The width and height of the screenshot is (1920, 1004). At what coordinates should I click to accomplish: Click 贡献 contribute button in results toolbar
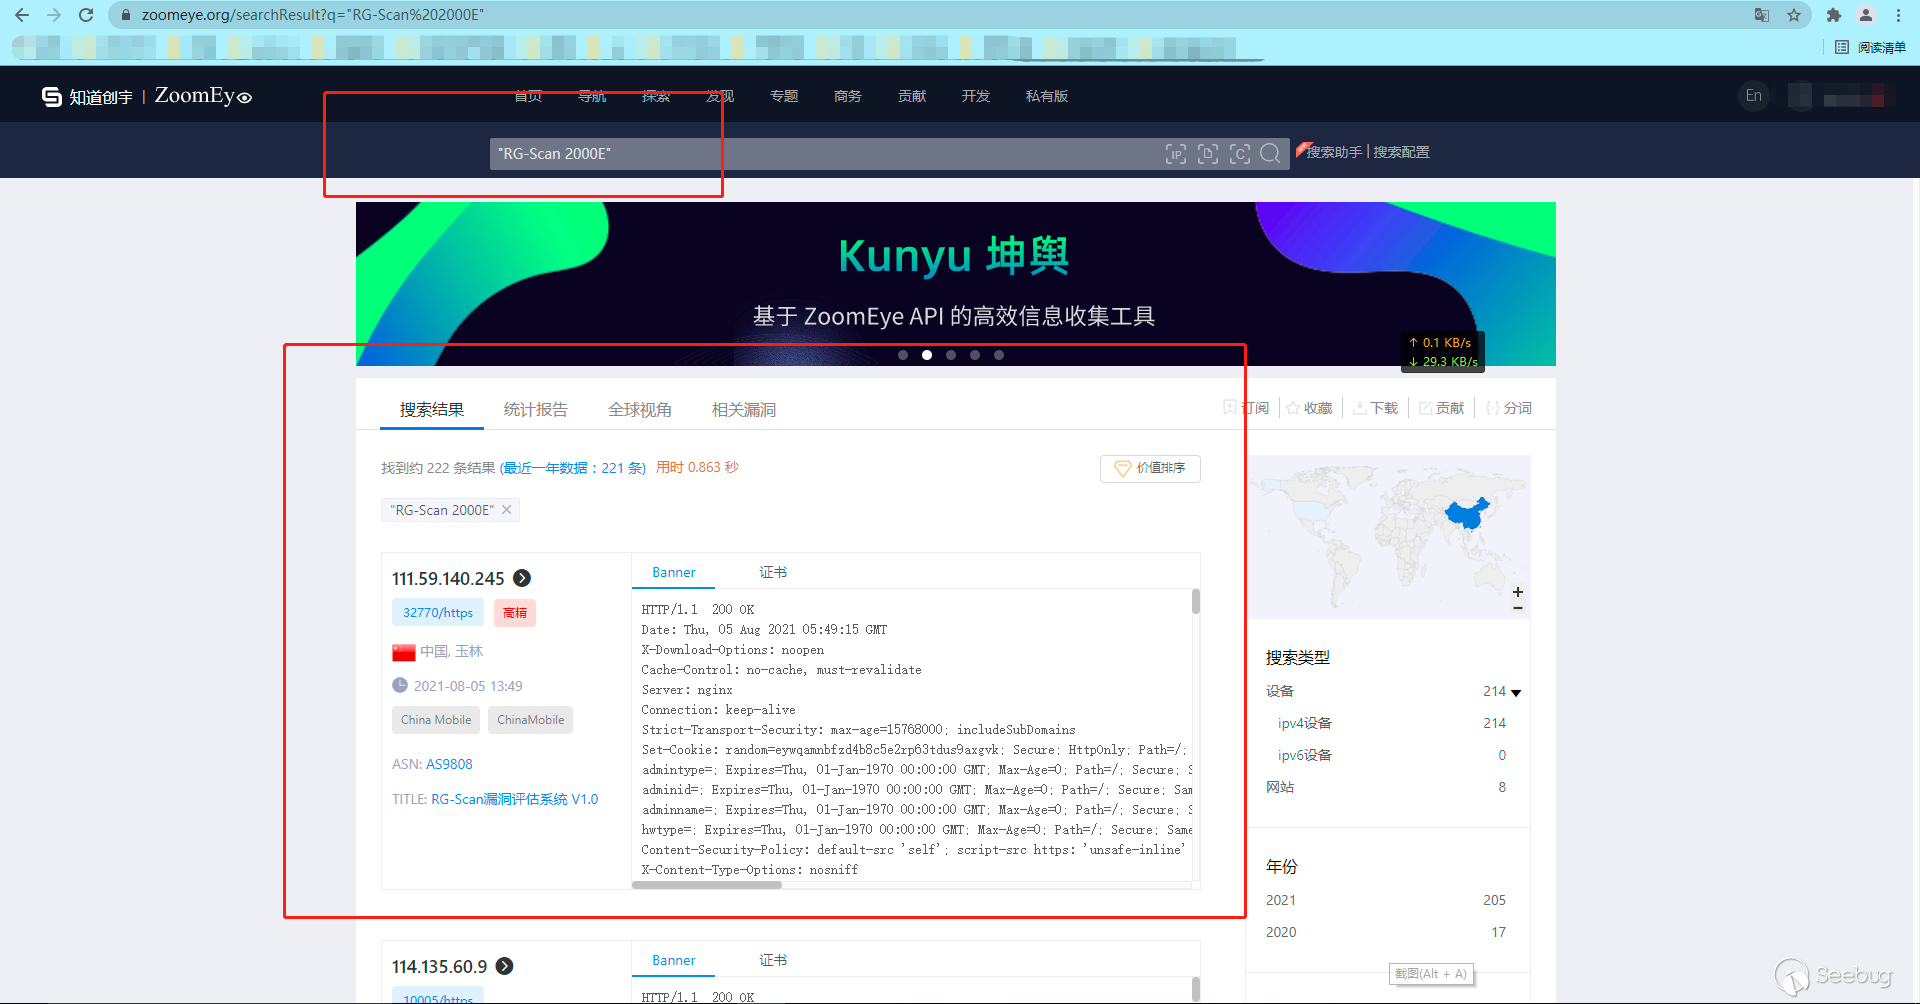click(1441, 408)
